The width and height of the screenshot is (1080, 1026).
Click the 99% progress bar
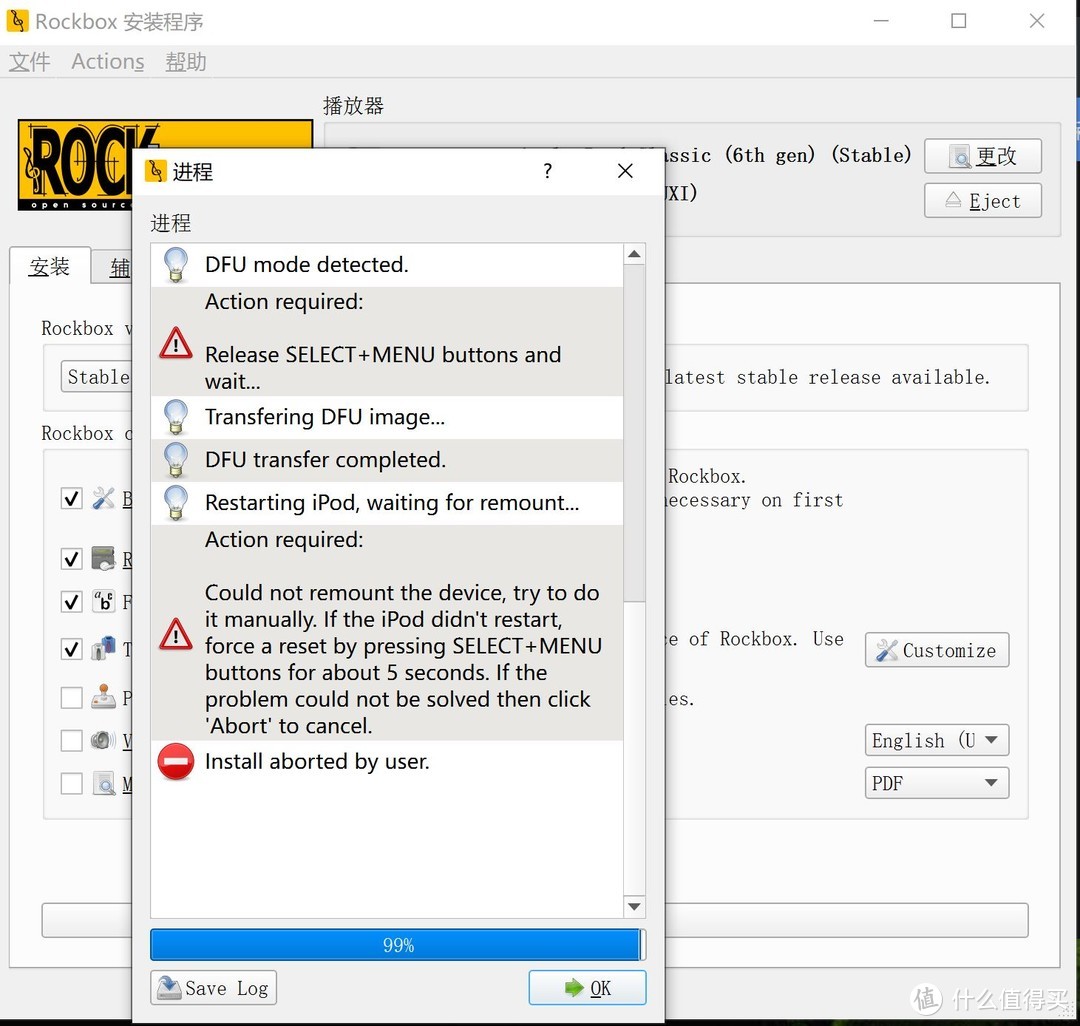pos(398,944)
